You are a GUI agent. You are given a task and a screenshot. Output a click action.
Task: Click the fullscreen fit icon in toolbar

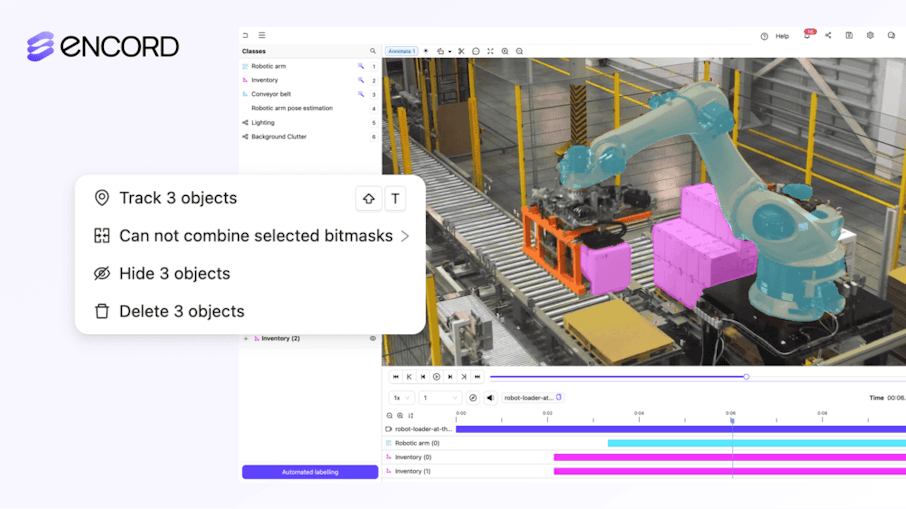(x=490, y=51)
